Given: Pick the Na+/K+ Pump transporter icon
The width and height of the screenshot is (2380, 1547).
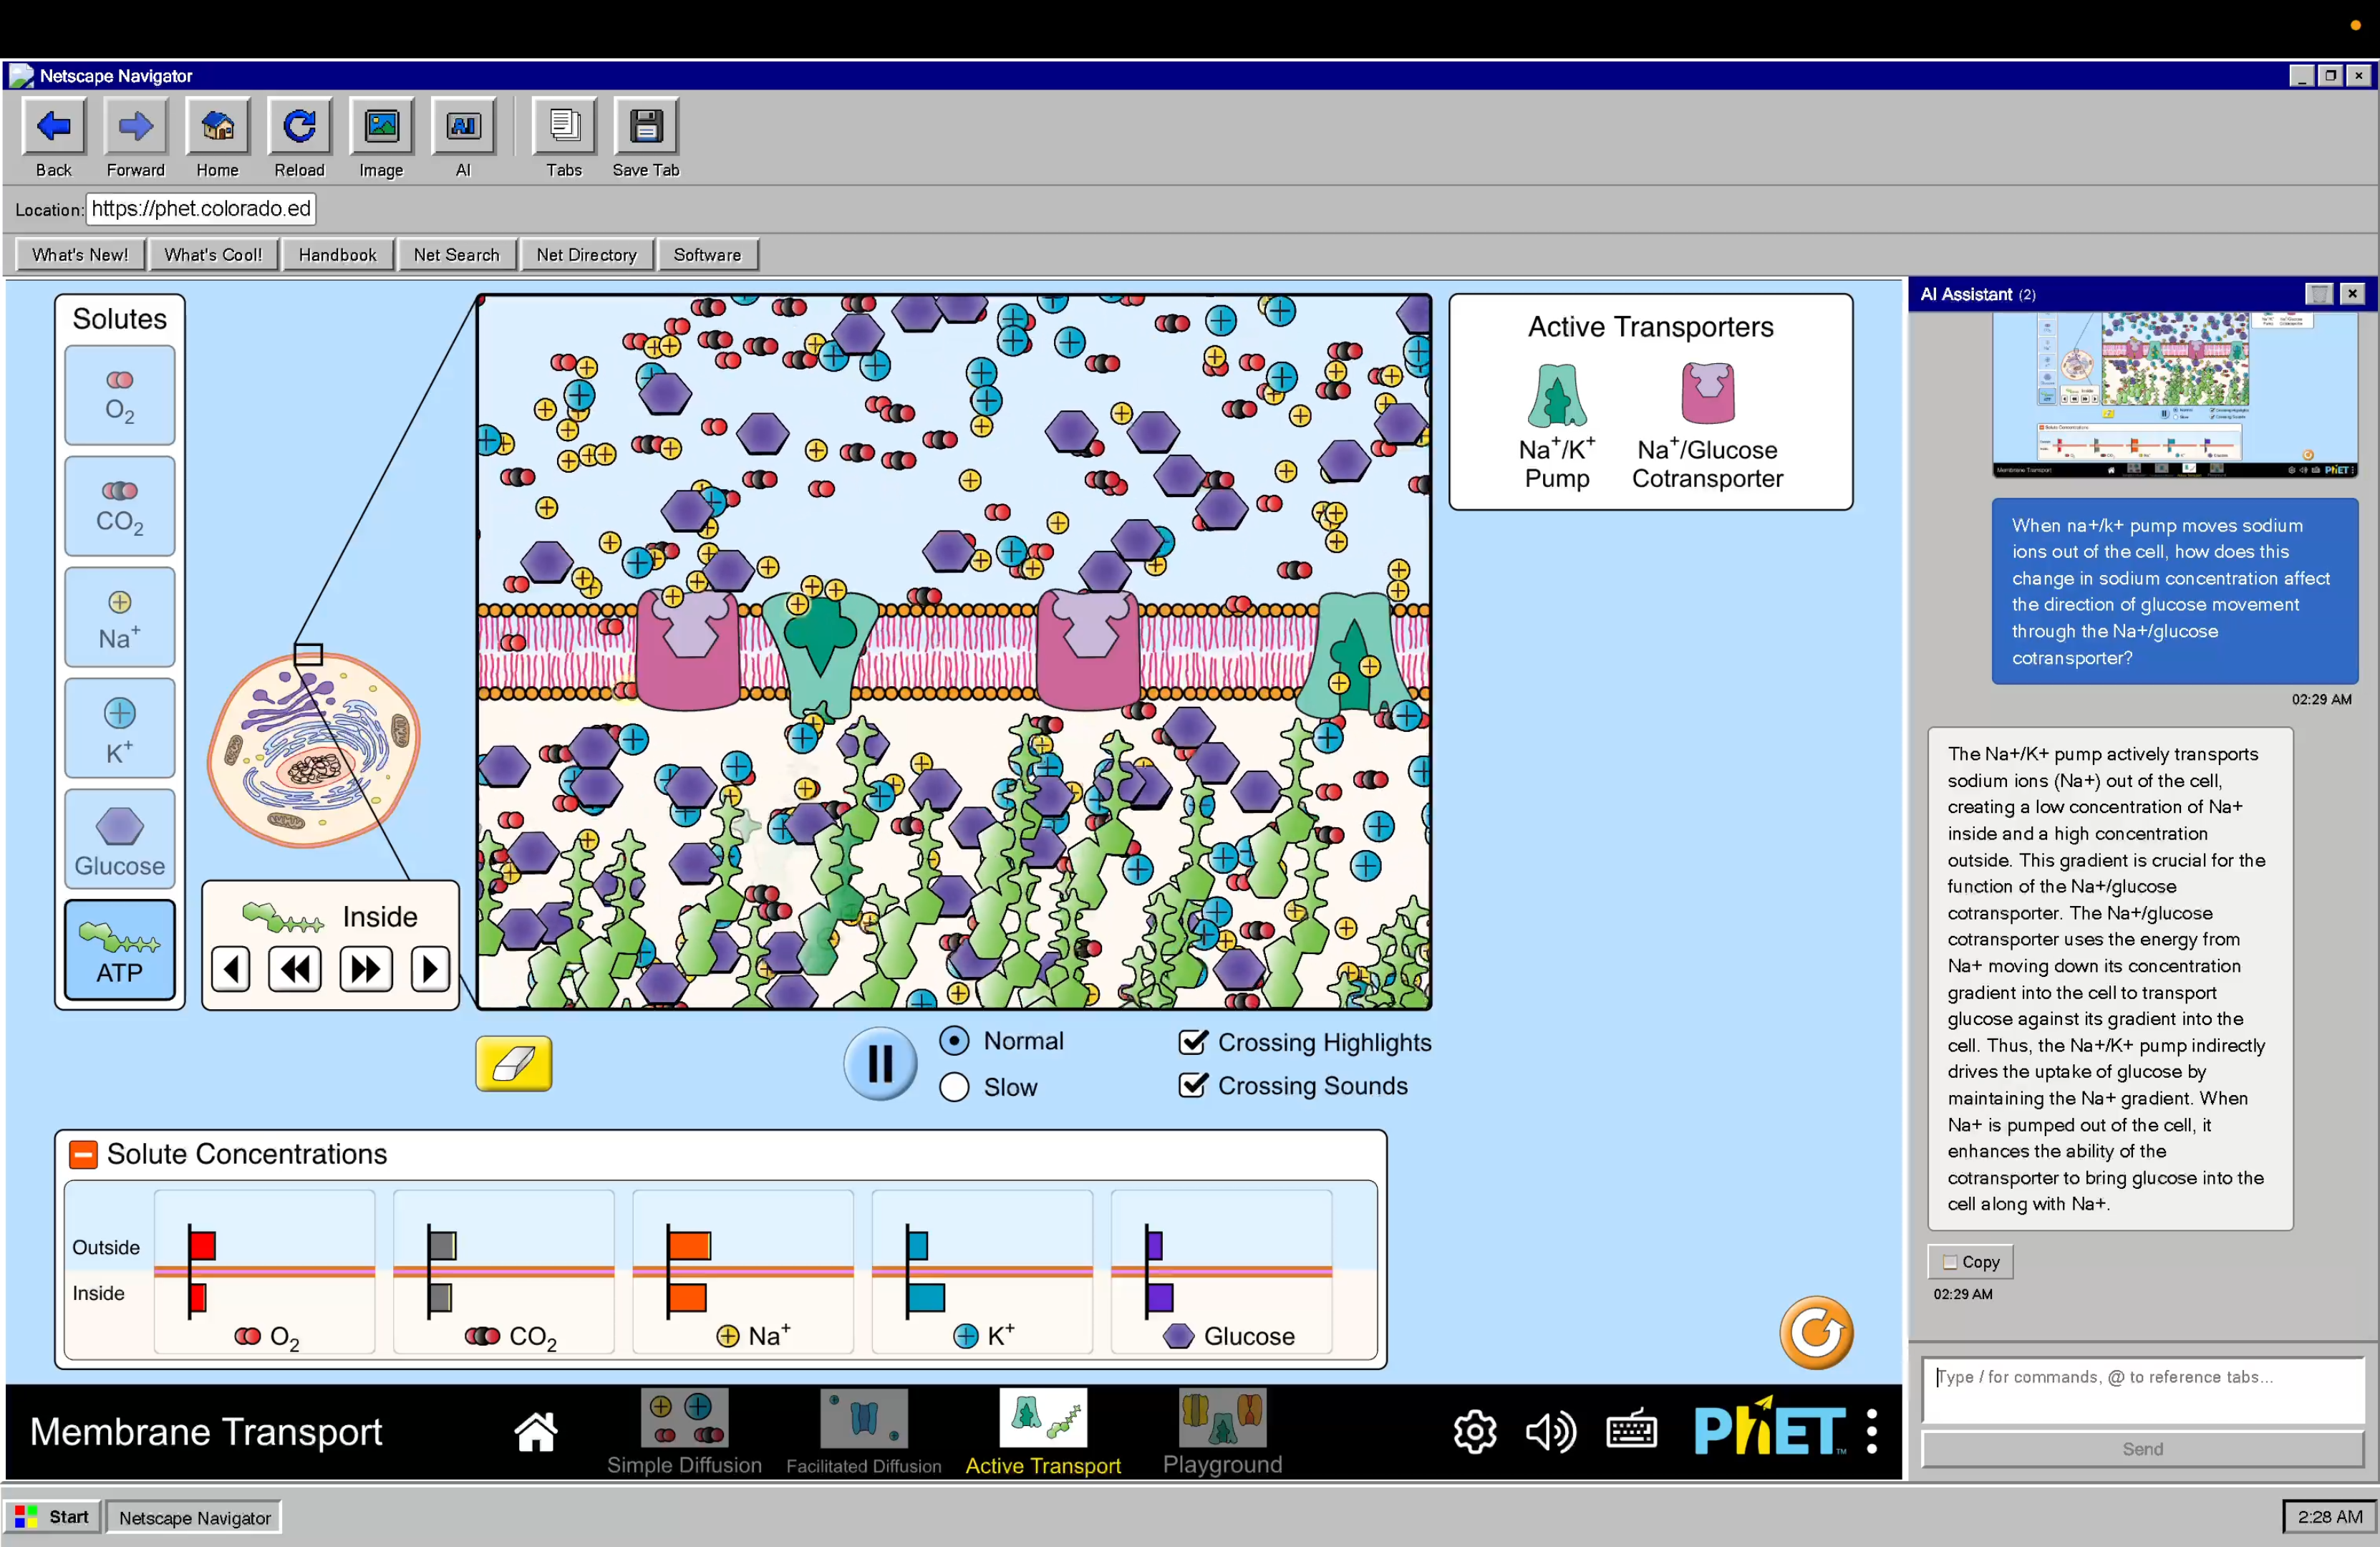Looking at the screenshot, I should (x=1556, y=396).
